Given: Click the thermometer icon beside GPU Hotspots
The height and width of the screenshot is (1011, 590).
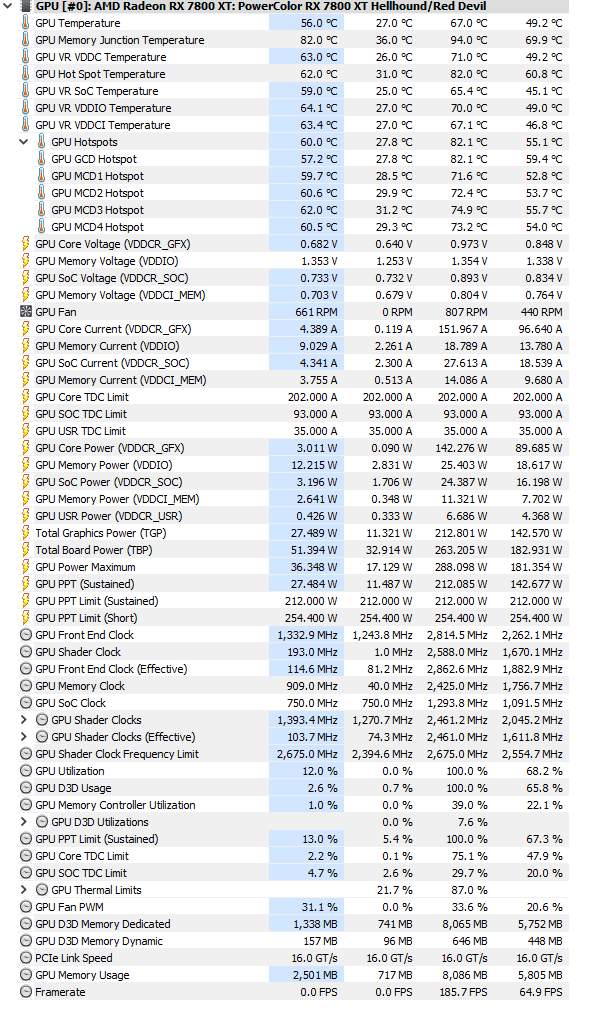Looking at the screenshot, I should [x=41, y=142].
